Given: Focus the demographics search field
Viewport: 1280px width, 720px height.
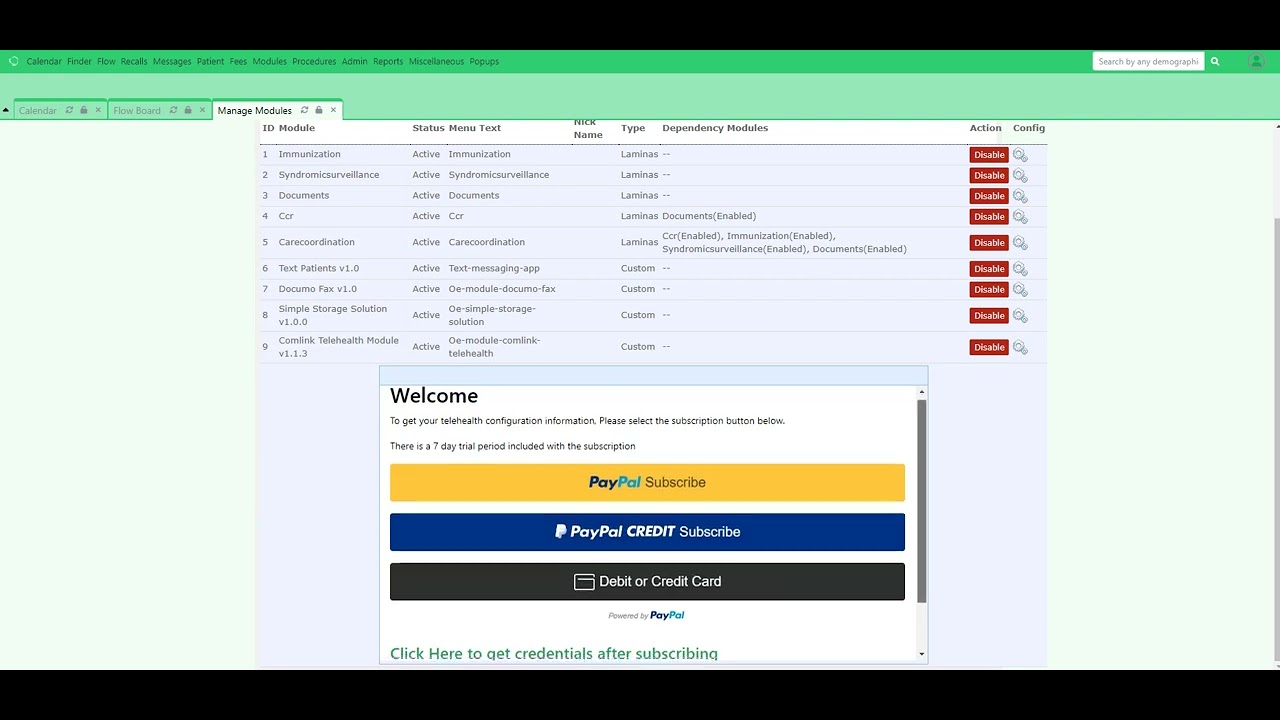Looking at the screenshot, I should click(1148, 61).
